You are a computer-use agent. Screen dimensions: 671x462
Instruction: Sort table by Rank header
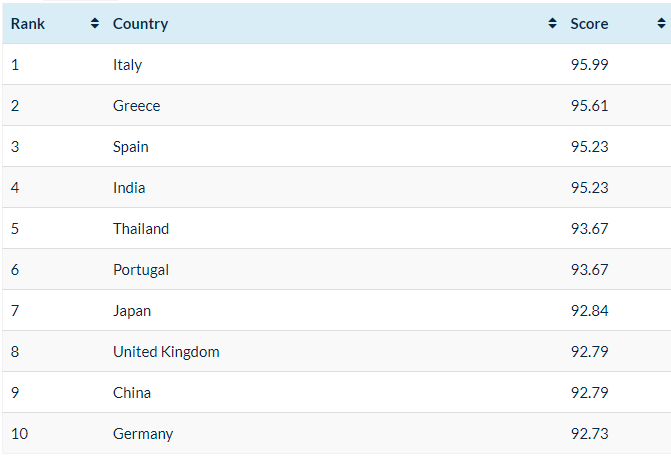[26, 24]
